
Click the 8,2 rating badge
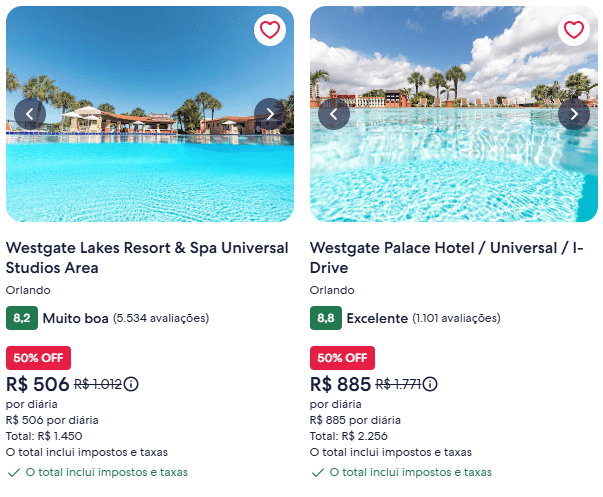point(22,318)
